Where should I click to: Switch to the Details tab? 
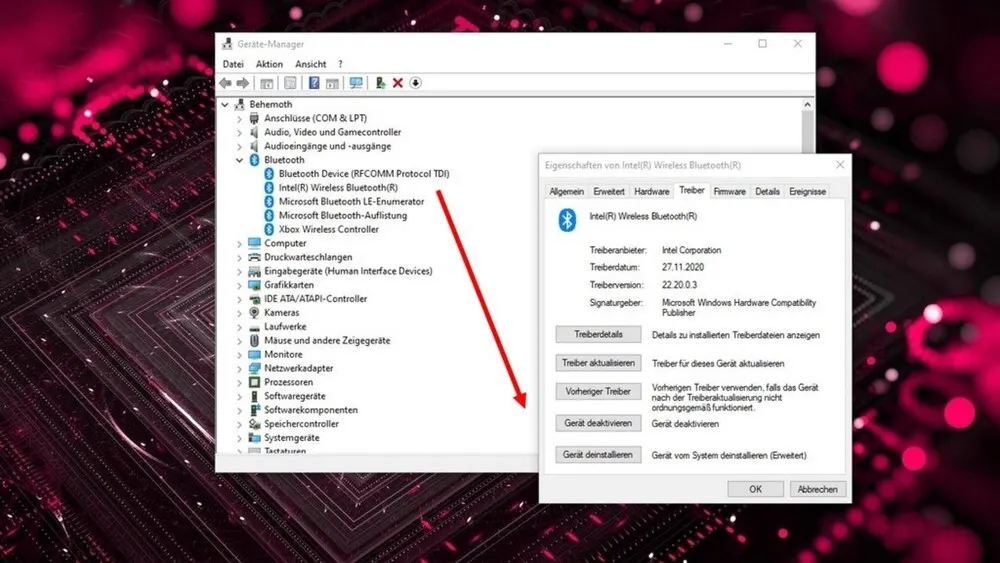pos(767,191)
